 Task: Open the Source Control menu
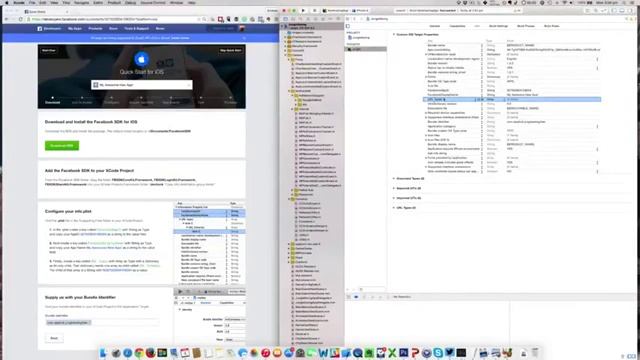[153, 2]
